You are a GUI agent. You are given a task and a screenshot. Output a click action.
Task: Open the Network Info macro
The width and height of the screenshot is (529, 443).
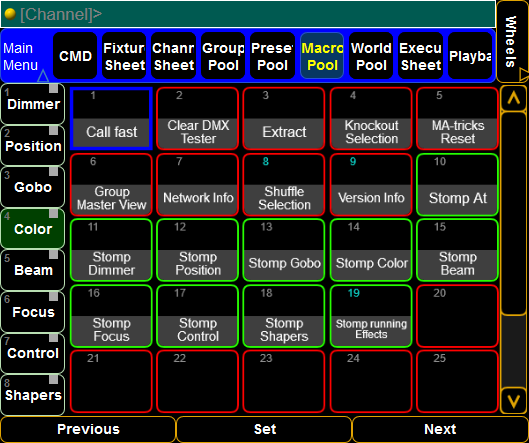pyautogui.click(x=198, y=185)
